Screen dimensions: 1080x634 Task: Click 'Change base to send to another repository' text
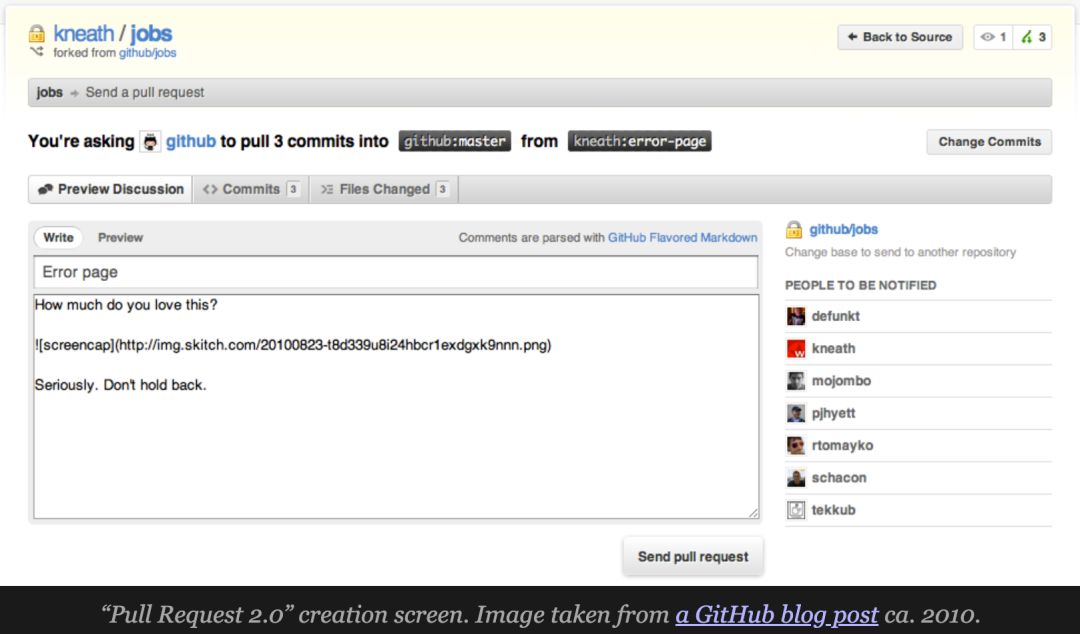coord(900,252)
